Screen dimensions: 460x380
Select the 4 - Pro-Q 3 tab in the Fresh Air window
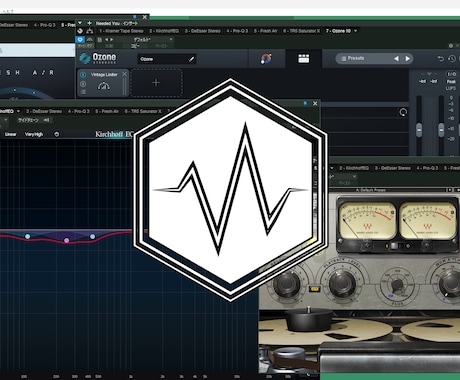click(45, 25)
